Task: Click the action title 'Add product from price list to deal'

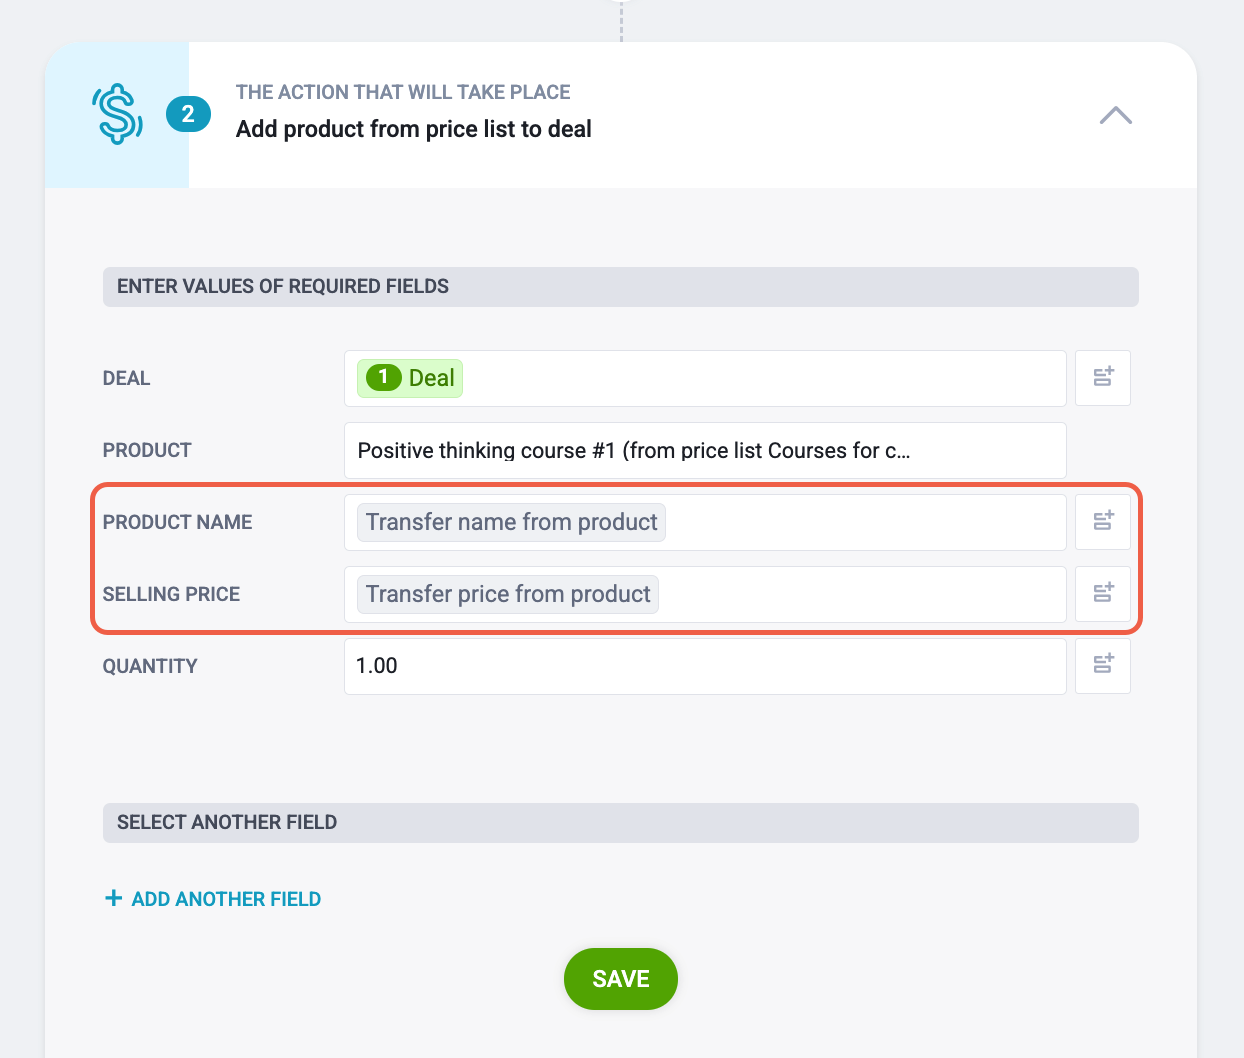Action: click(414, 129)
